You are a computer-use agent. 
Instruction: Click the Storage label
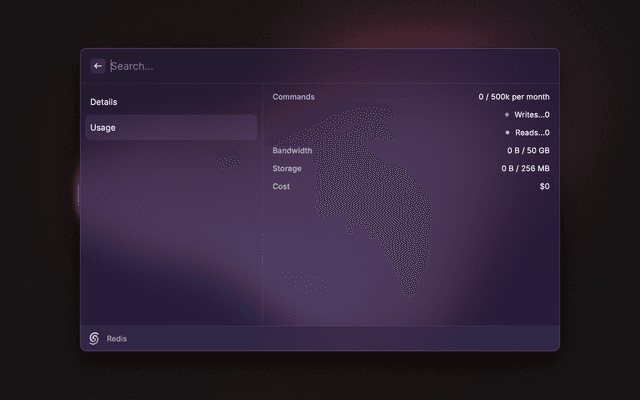click(x=287, y=169)
